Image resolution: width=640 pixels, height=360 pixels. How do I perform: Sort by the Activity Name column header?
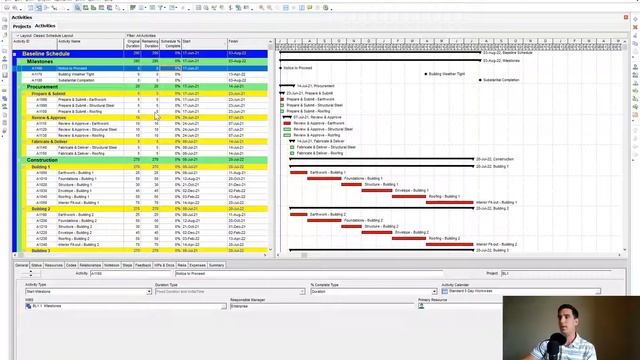pos(90,44)
